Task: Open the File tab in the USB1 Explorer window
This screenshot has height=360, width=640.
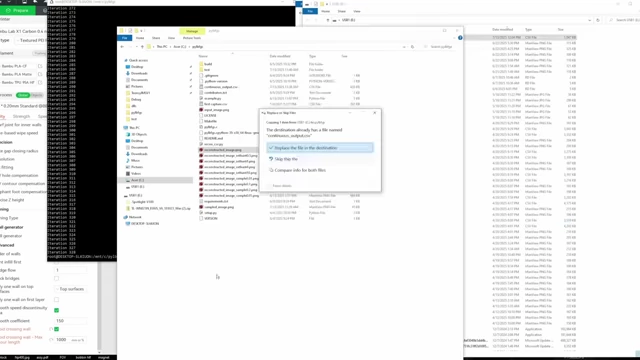Action: pos(310,11)
